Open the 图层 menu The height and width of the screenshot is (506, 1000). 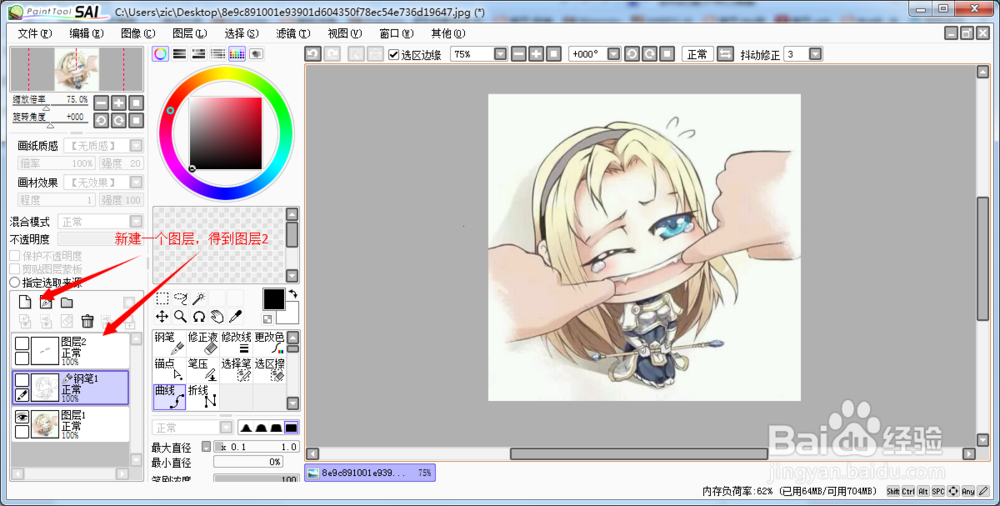189,33
